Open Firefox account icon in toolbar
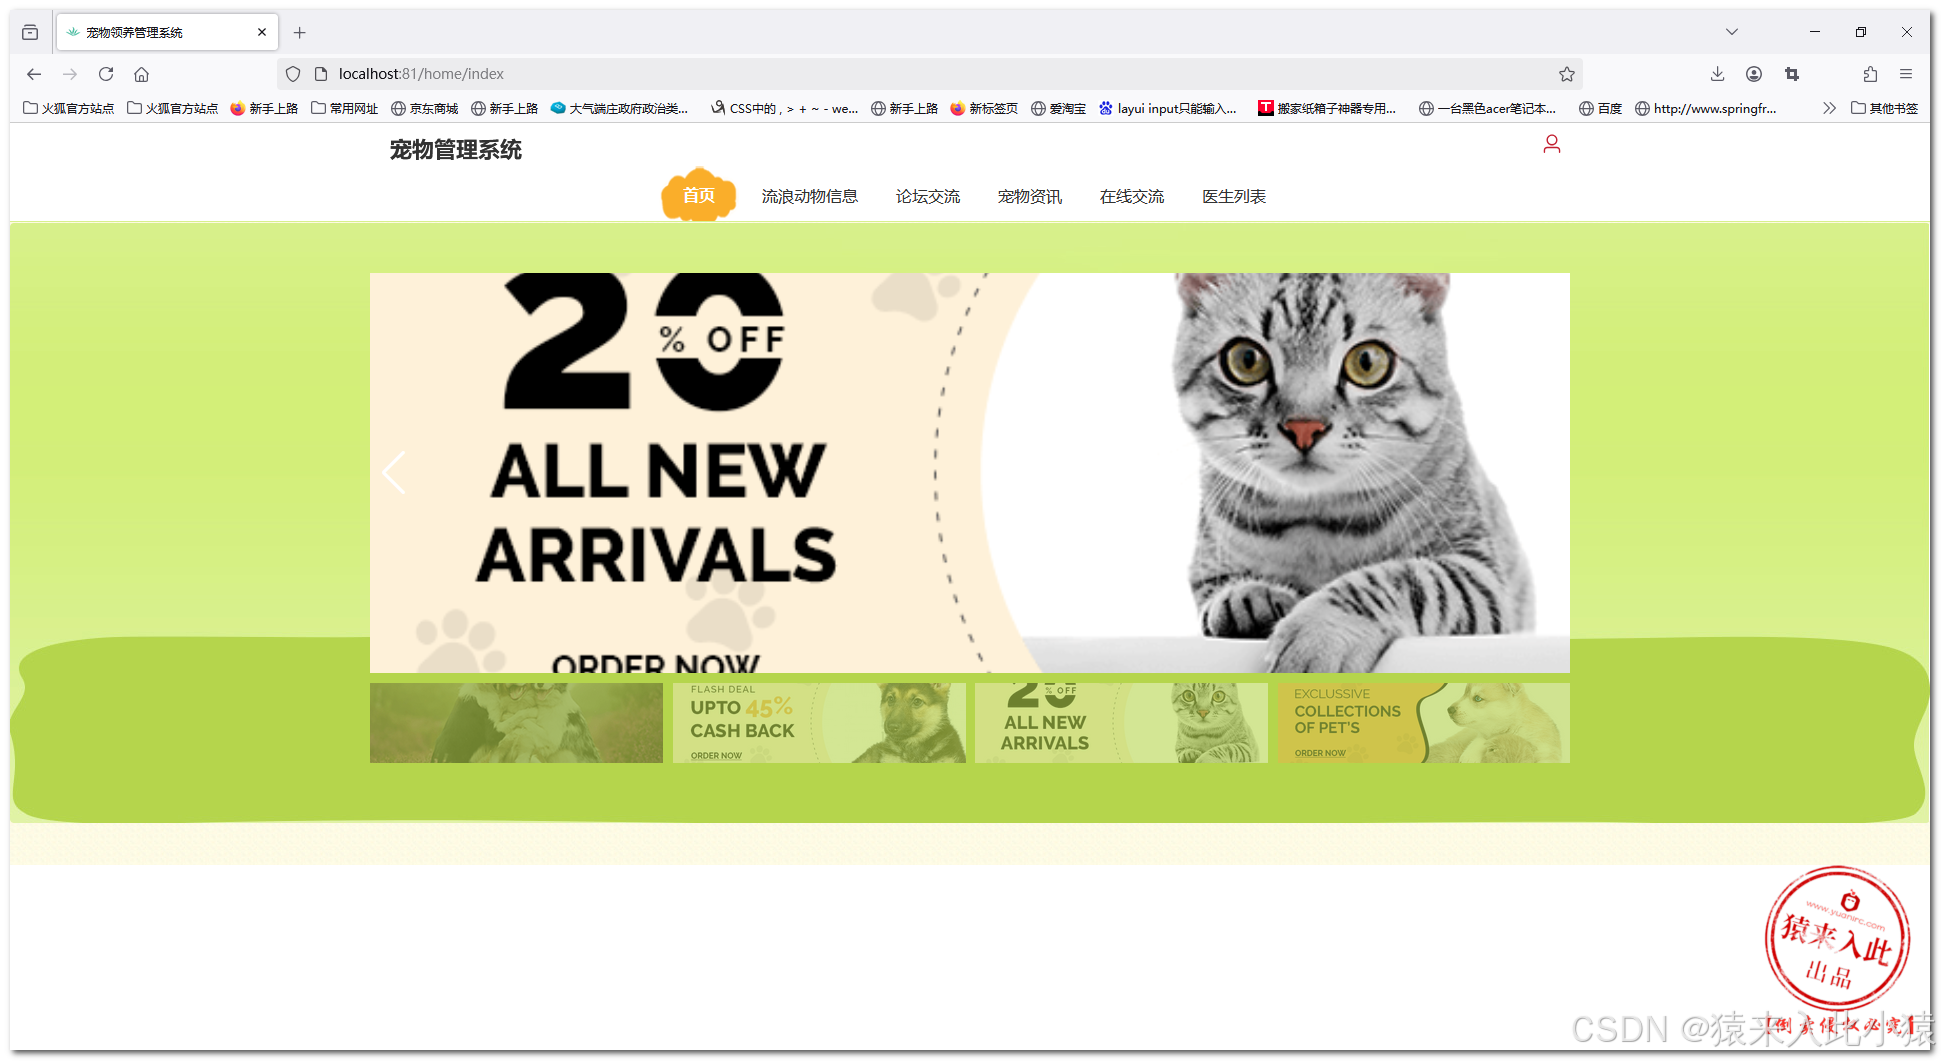This screenshot has width=1941, height=1061. [x=1754, y=74]
